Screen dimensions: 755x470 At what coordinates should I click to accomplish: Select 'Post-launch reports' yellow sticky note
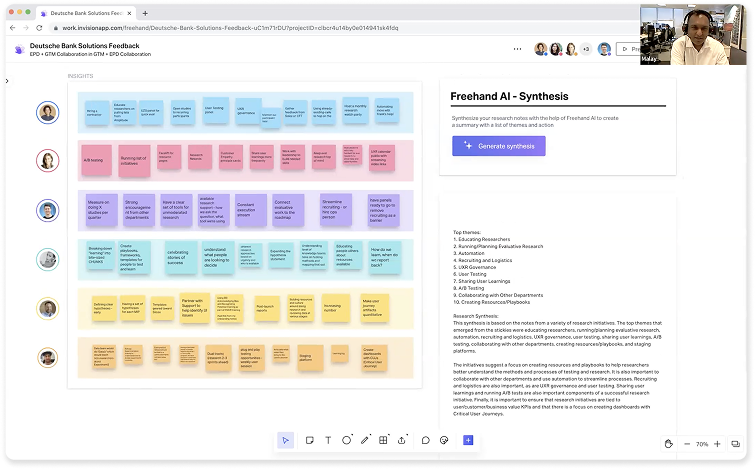point(267,308)
